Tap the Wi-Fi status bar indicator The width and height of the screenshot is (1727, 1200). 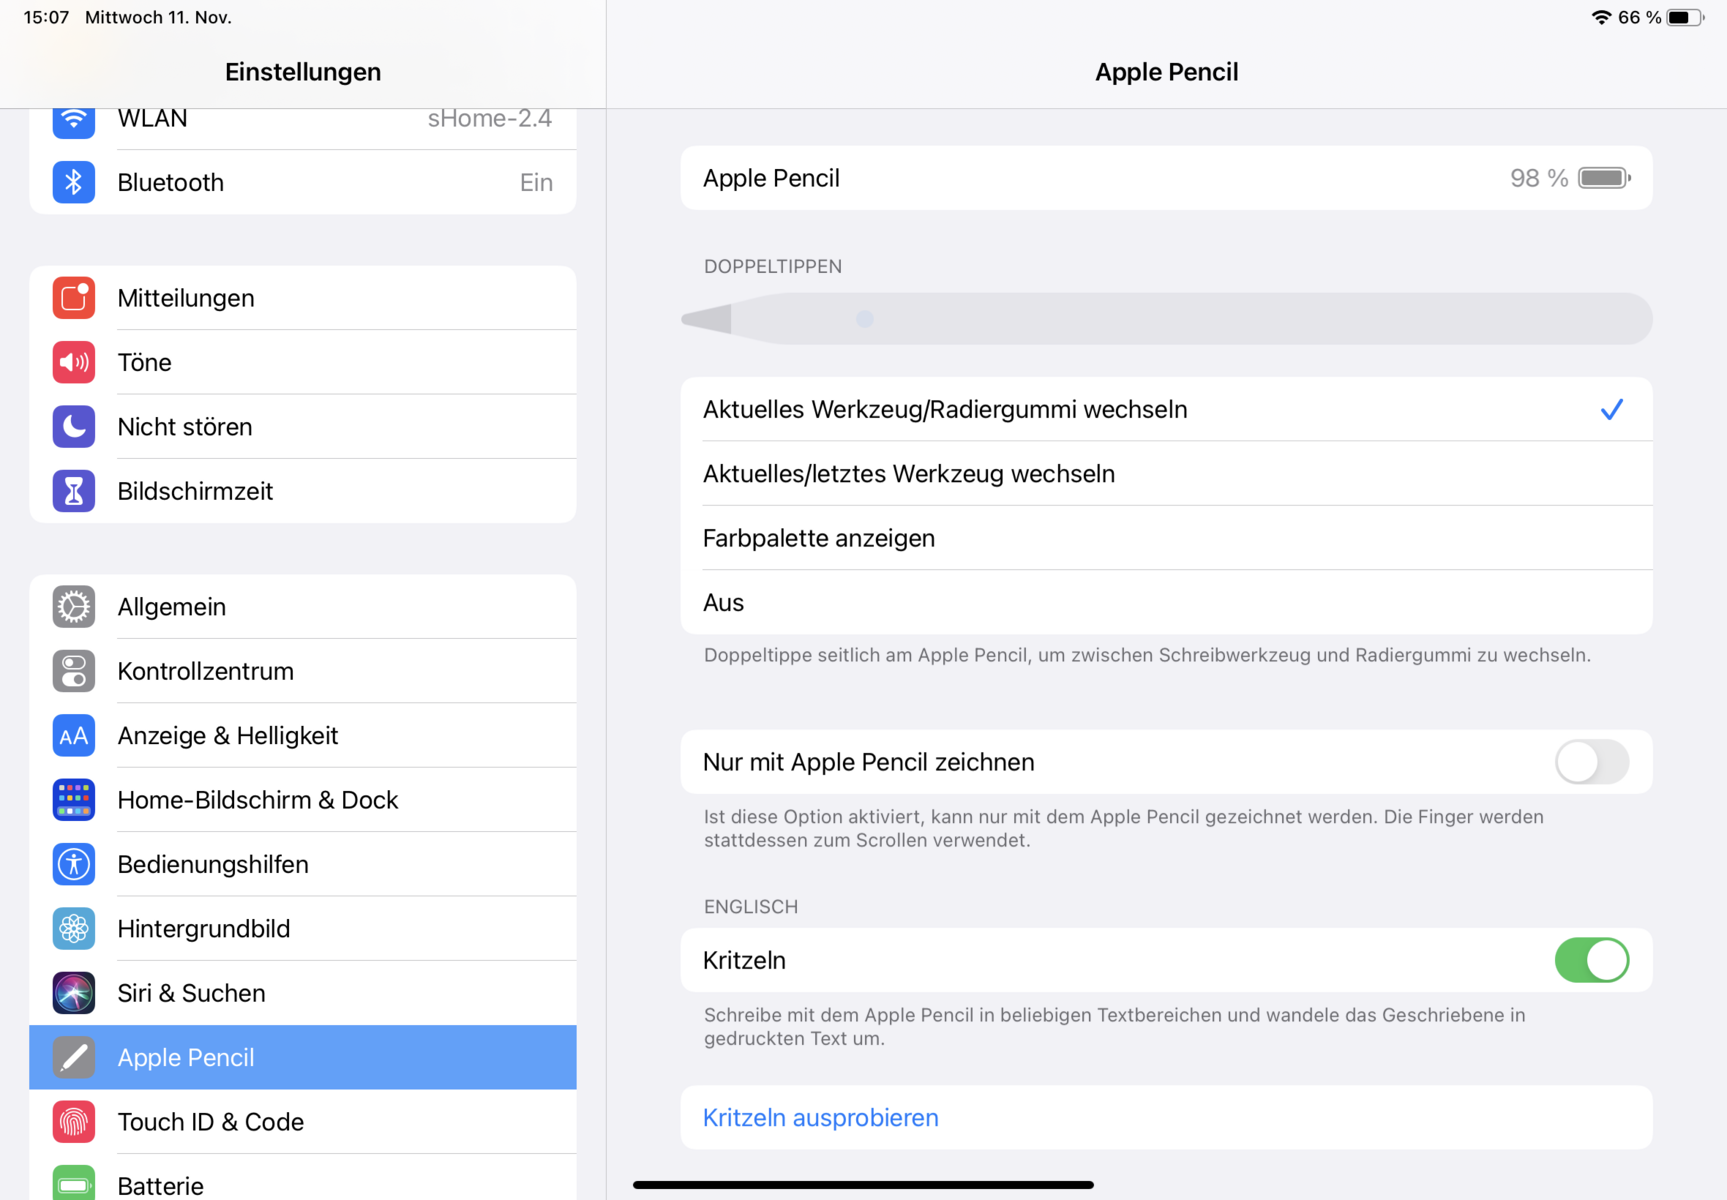tap(1601, 17)
